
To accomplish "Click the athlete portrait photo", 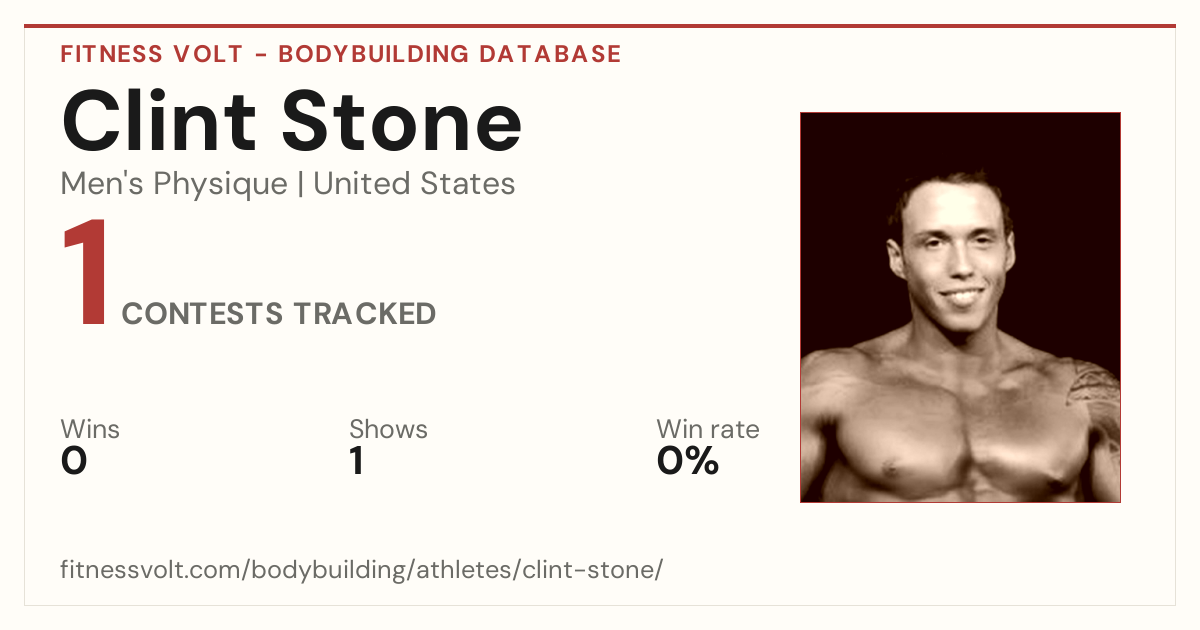I will coord(960,307).
